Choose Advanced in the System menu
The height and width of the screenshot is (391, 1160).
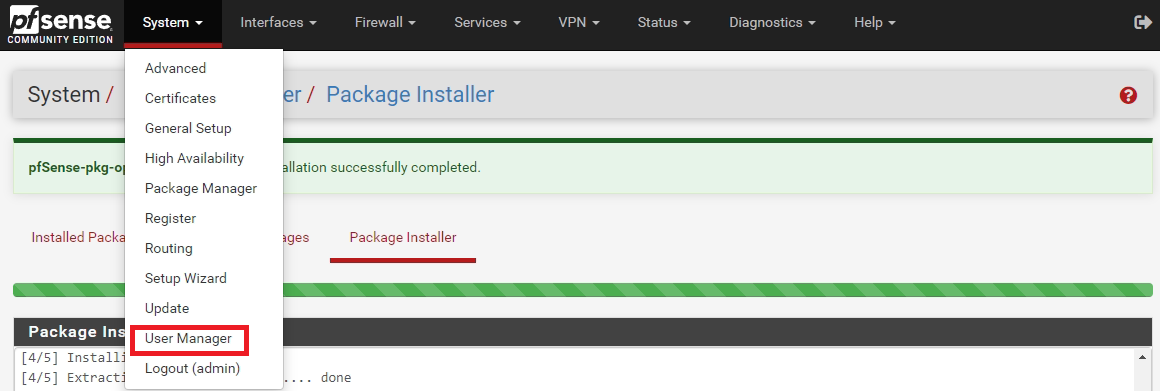point(175,68)
